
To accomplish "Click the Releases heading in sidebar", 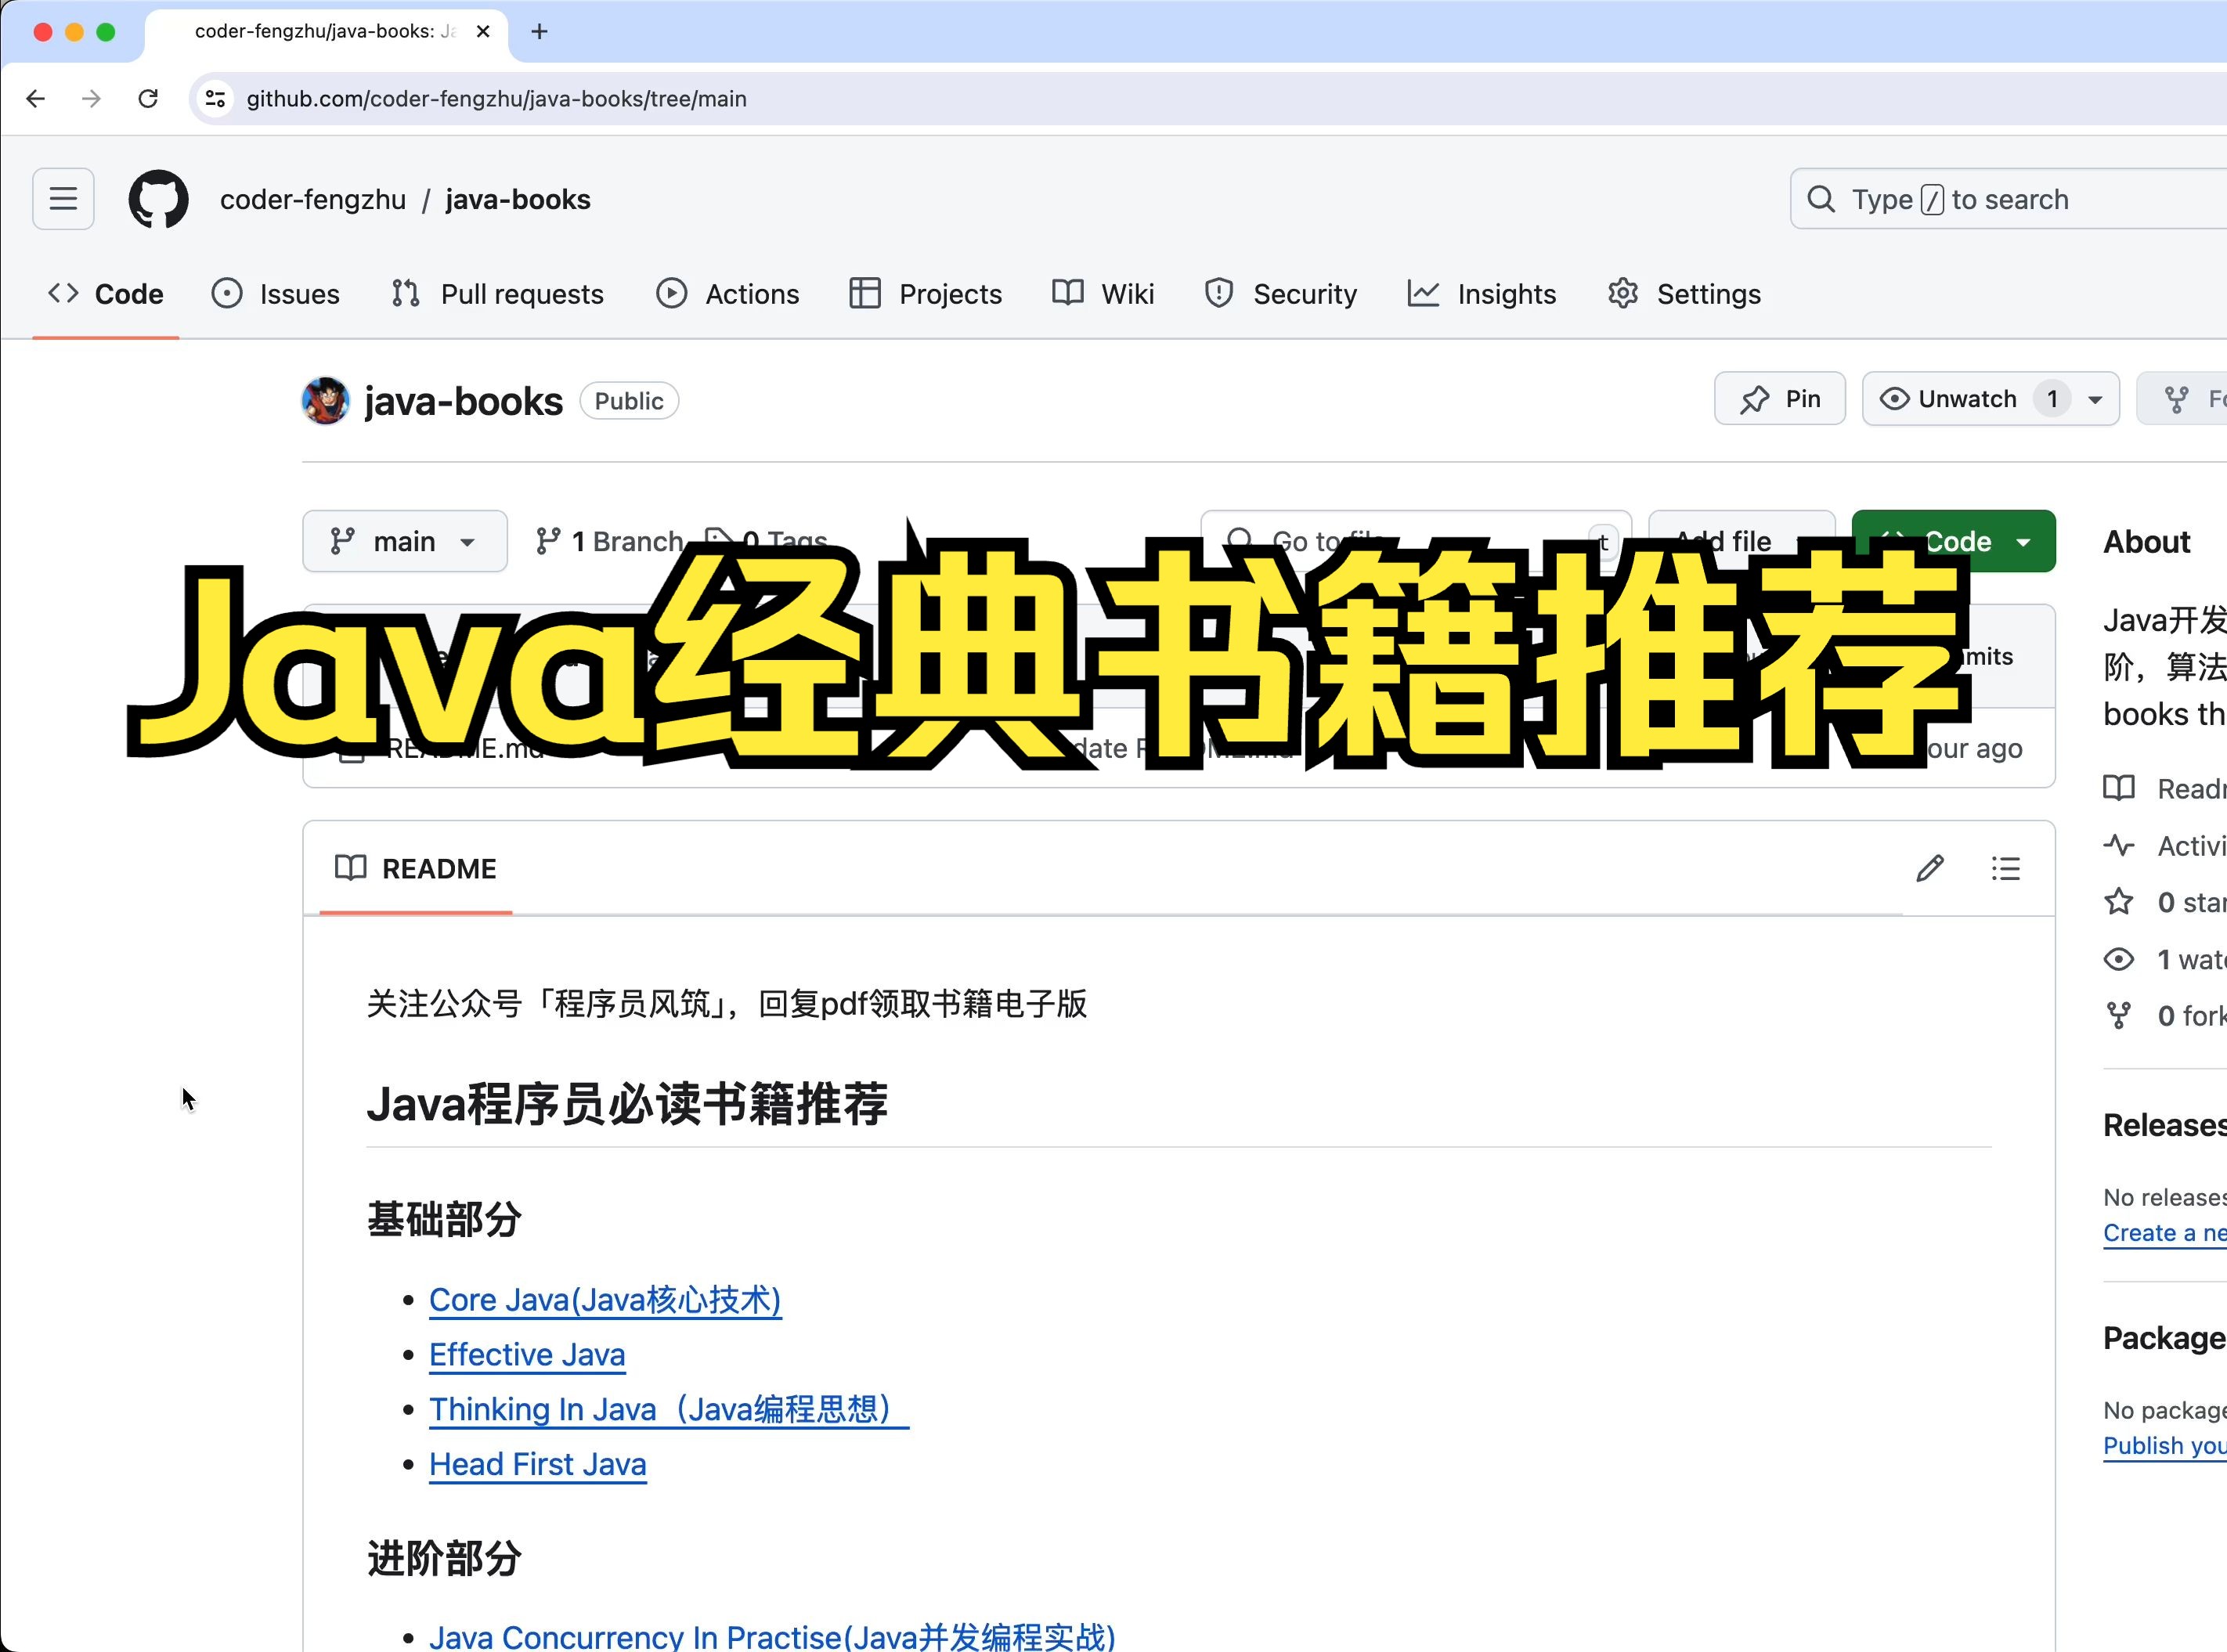I will [2165, 1125].
